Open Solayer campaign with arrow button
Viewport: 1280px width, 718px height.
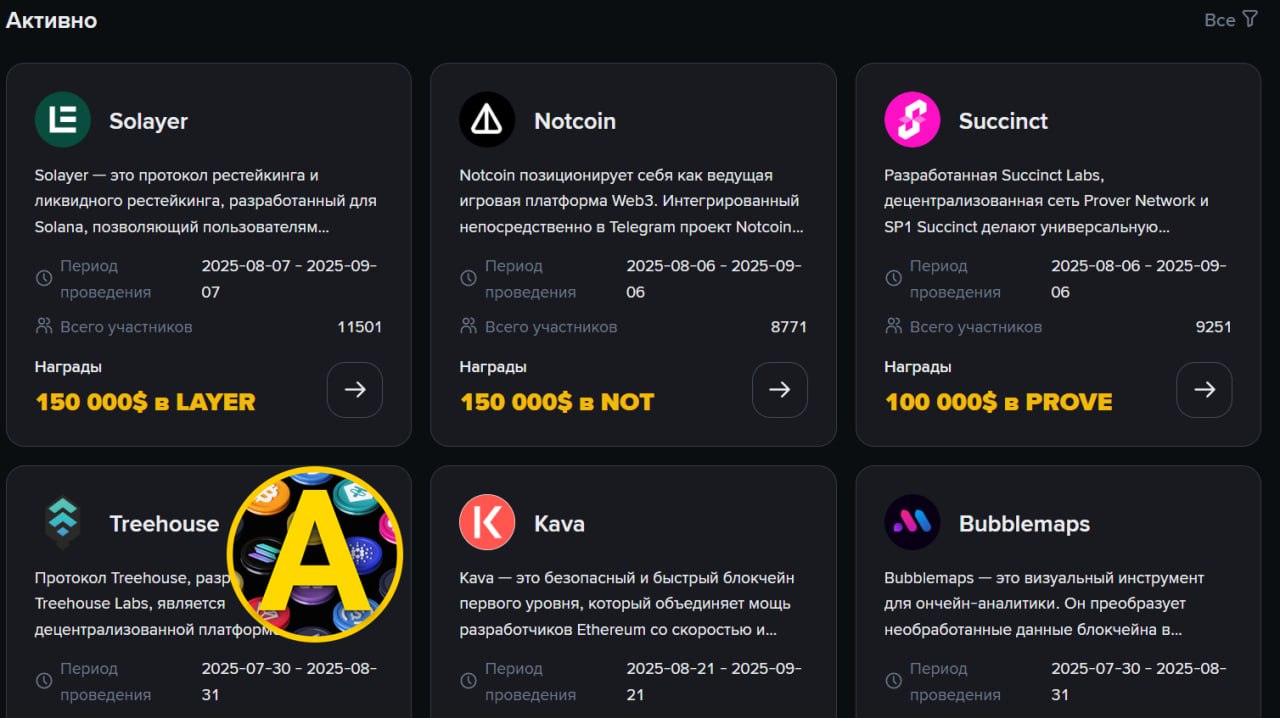355,390
